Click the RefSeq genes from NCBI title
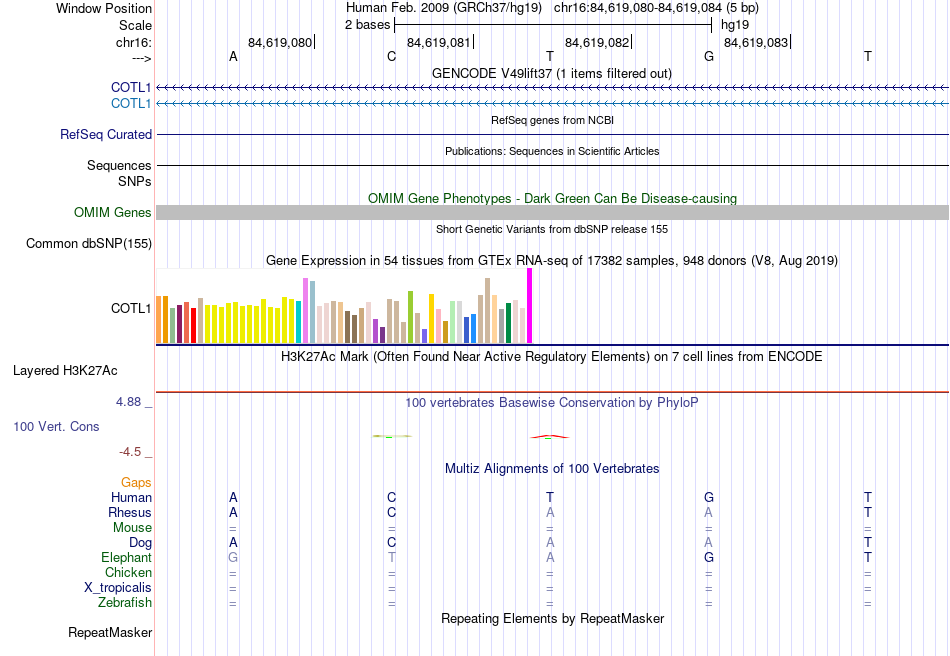Screen dimensions: 950x656 coord(552,120)
